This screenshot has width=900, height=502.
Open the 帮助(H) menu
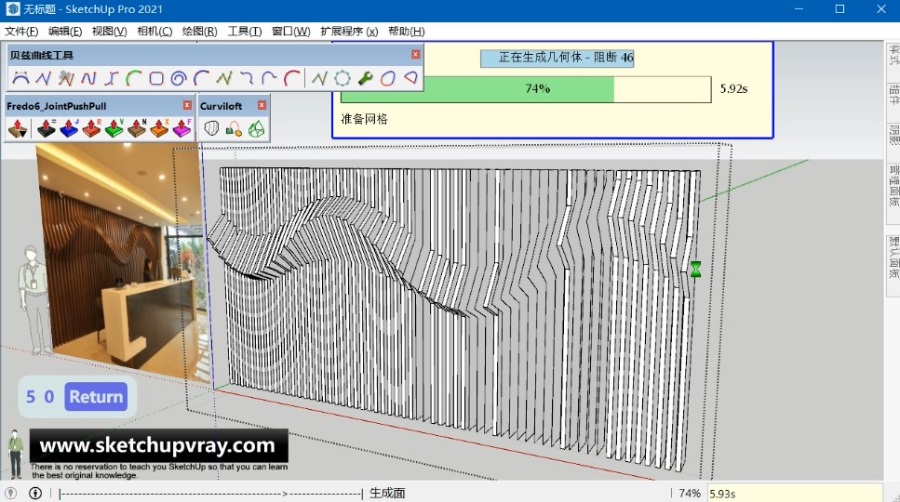point(406,32)
